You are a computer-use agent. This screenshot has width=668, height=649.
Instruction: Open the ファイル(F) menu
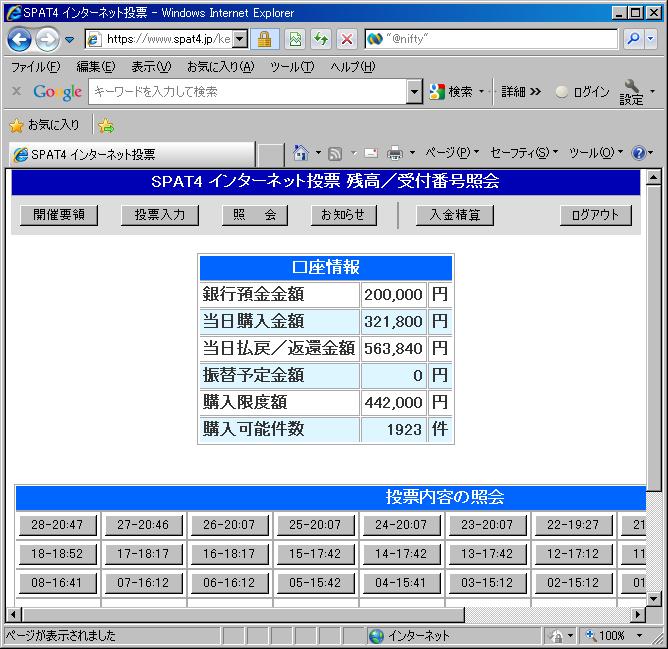click(x=36, y=67)
